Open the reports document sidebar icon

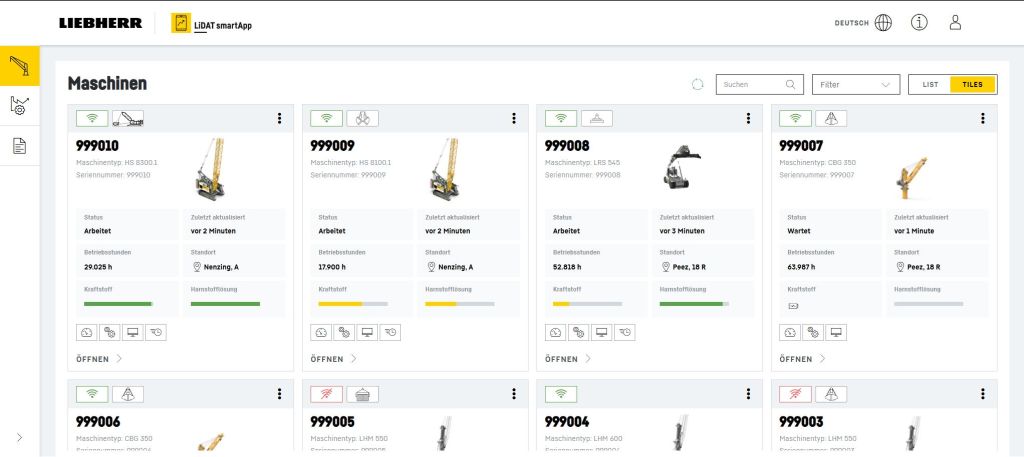[x=19, y=145]
